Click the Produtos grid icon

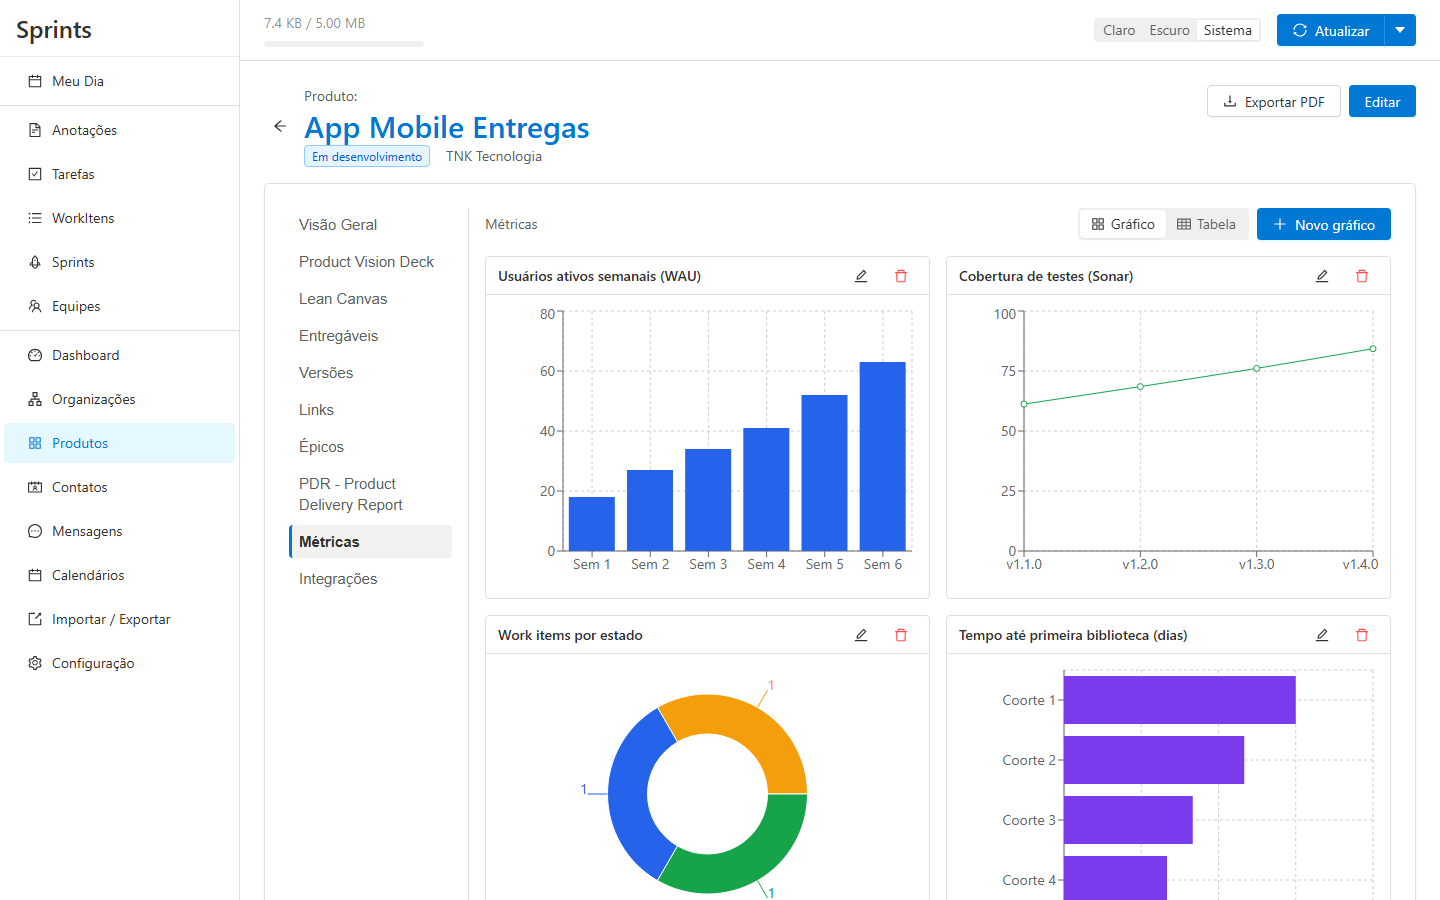35,443
